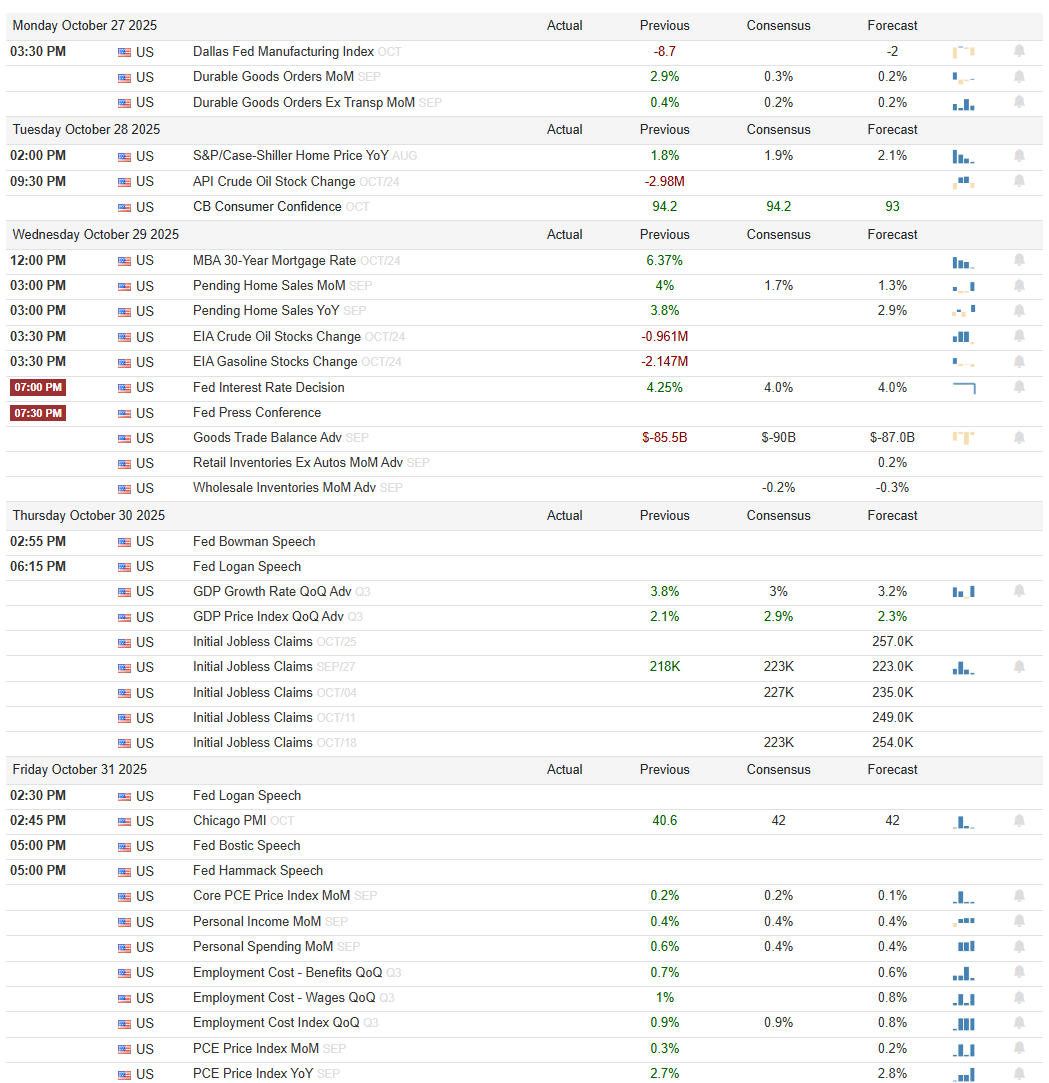Click the Initial Jobless Claims OCT/25 entry
Image resolution: width=1049 pixels, height=1083 pixels.
(x=274, y=642)
